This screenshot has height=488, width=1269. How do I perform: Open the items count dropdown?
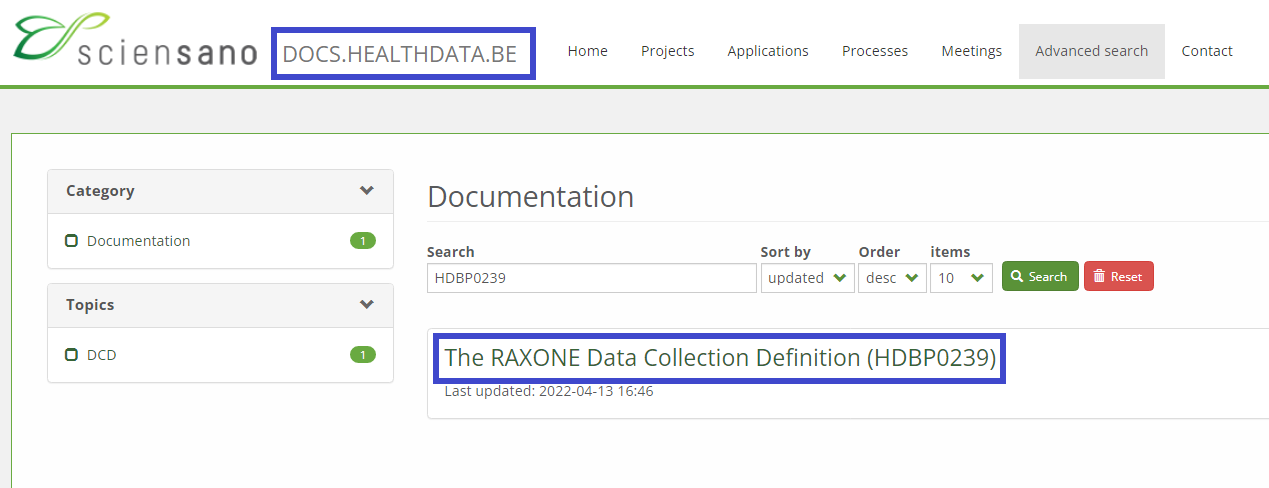pos(961,278)
